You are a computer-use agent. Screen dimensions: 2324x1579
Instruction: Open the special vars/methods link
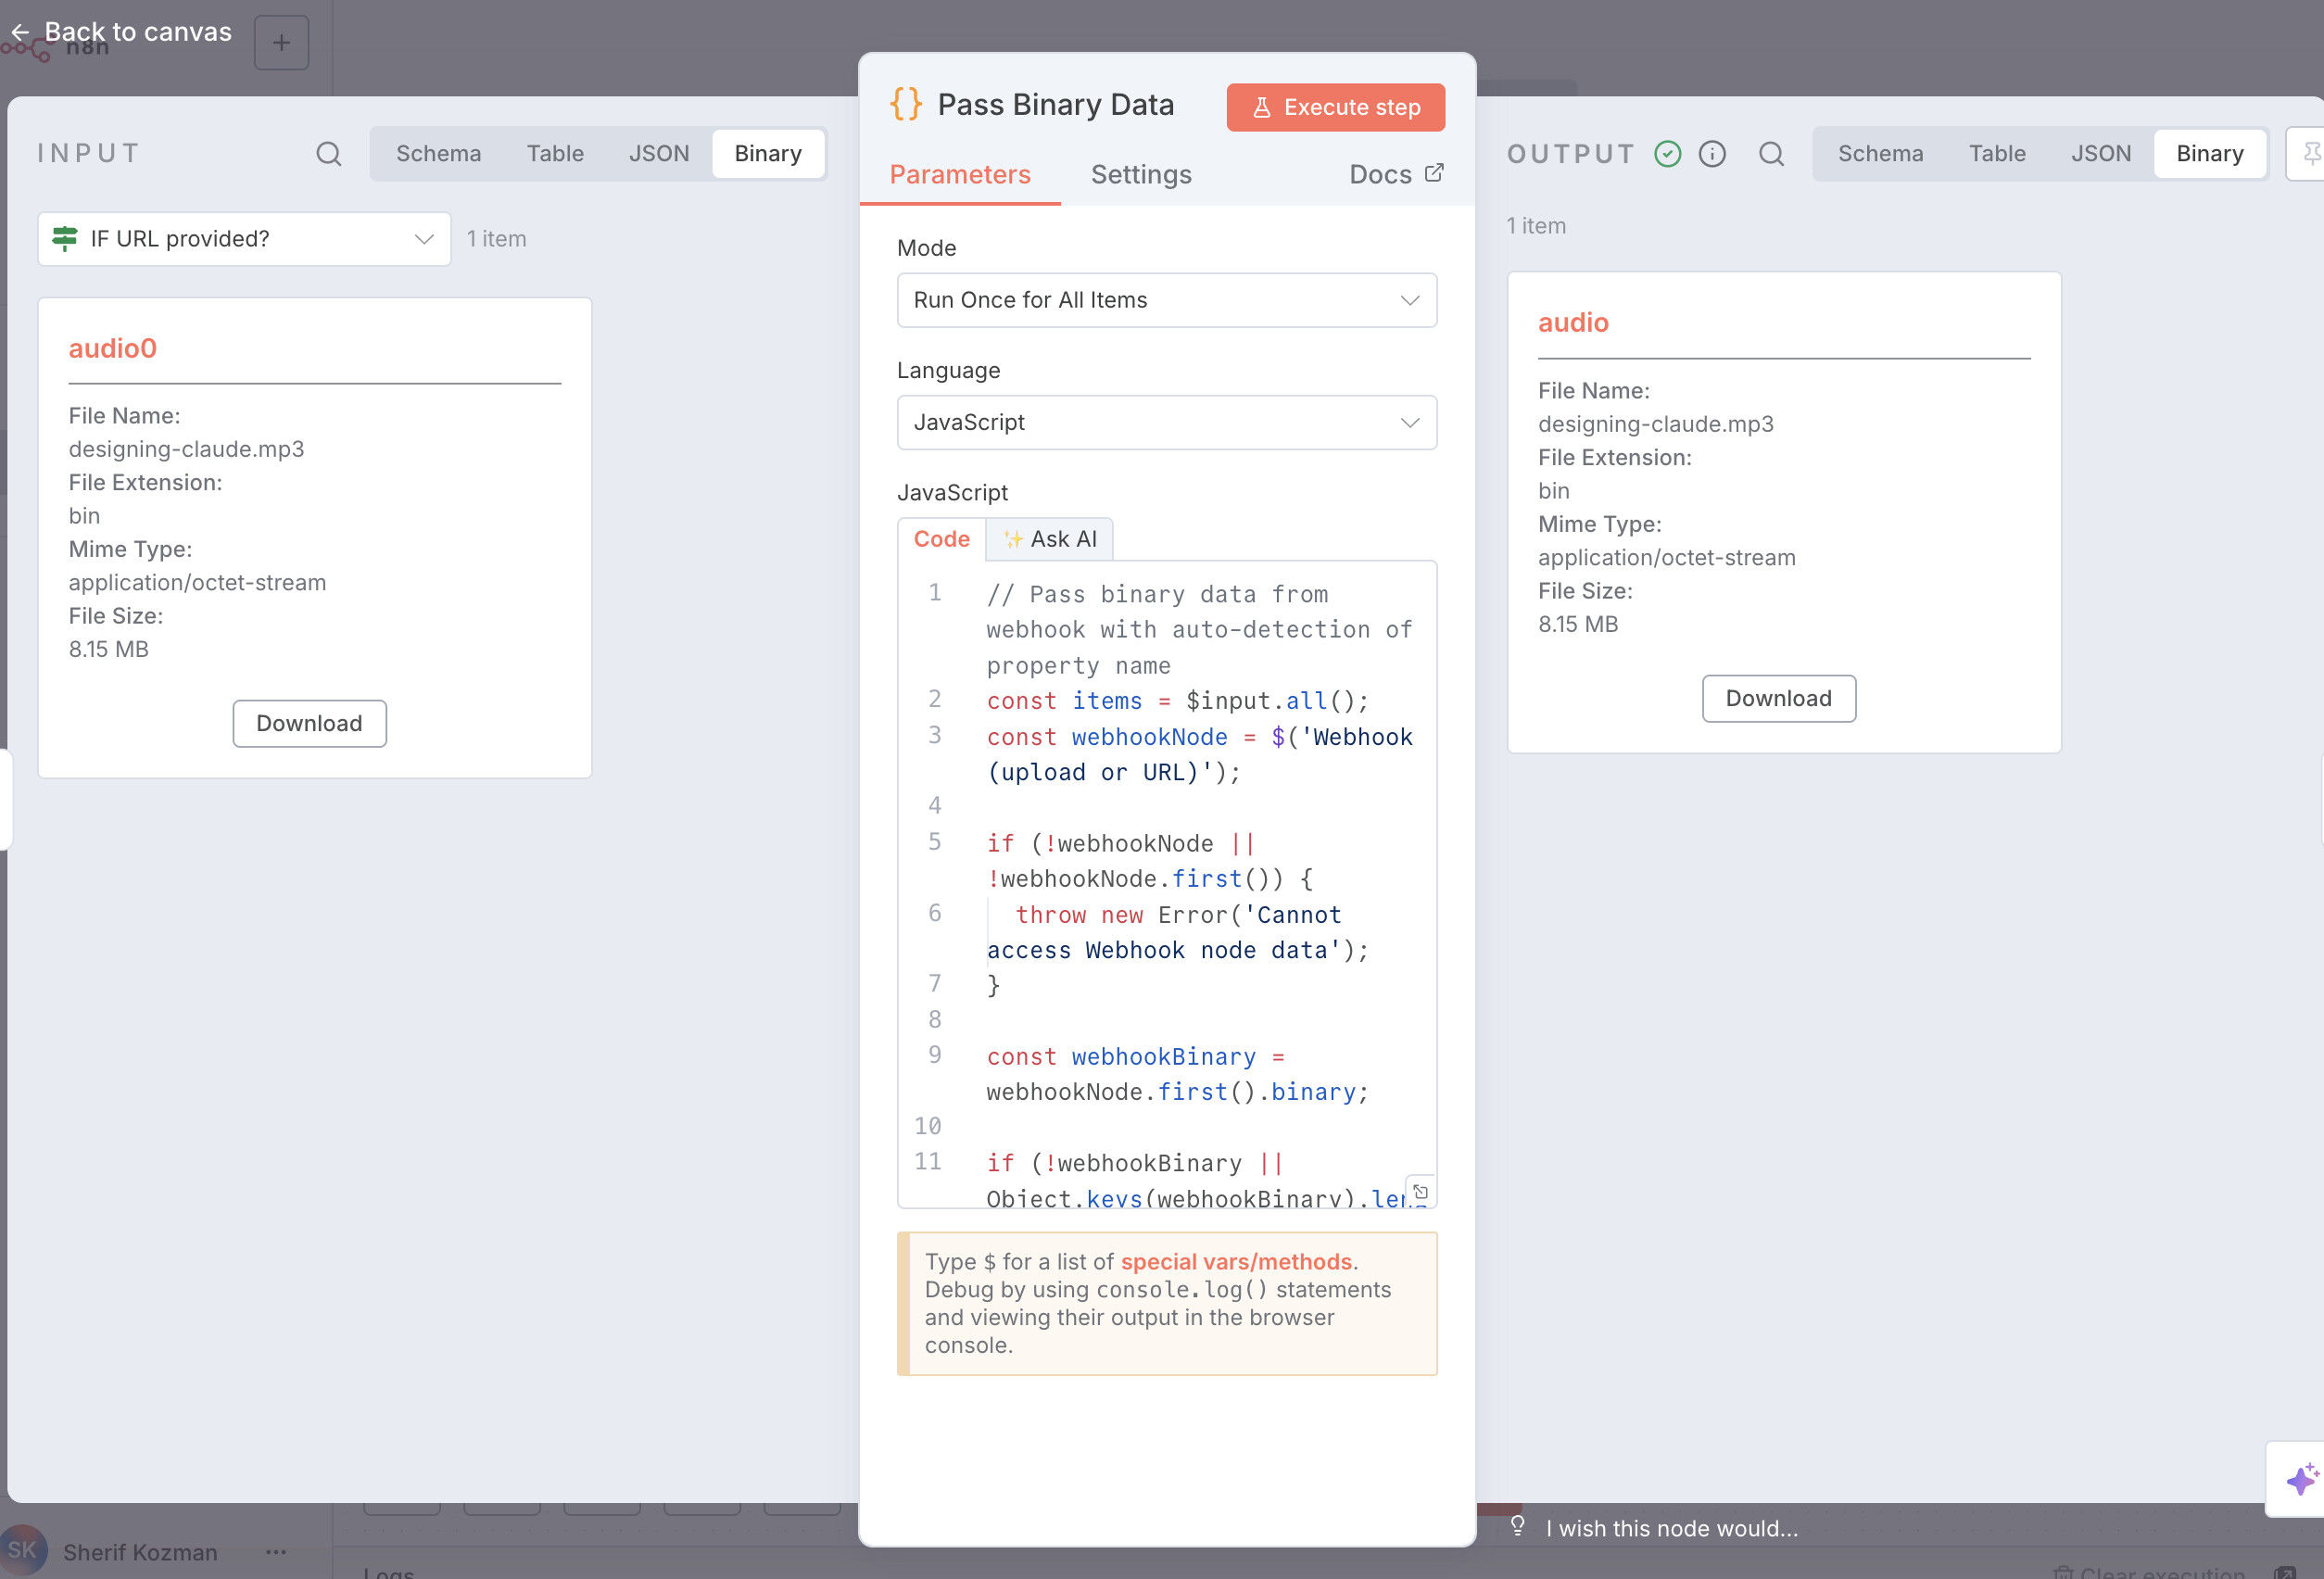pyautogui.click(x=1235, y=1261)
